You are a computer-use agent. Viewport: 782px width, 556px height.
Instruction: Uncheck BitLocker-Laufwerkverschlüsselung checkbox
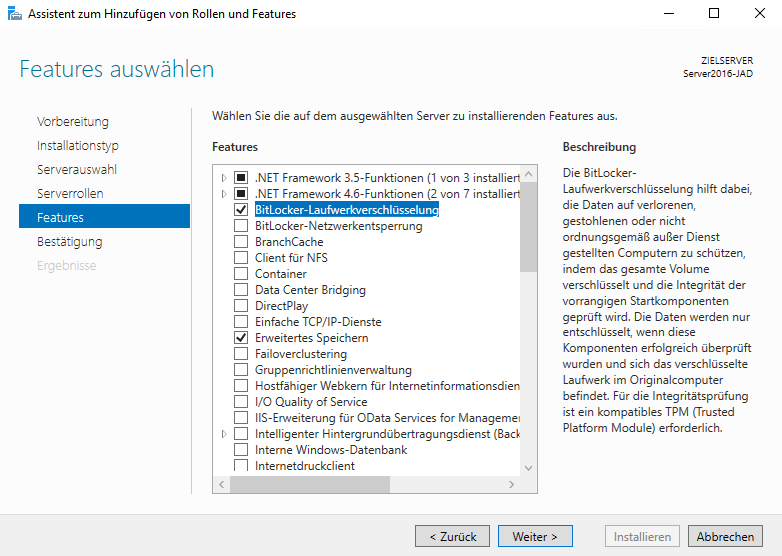point(240,210)
